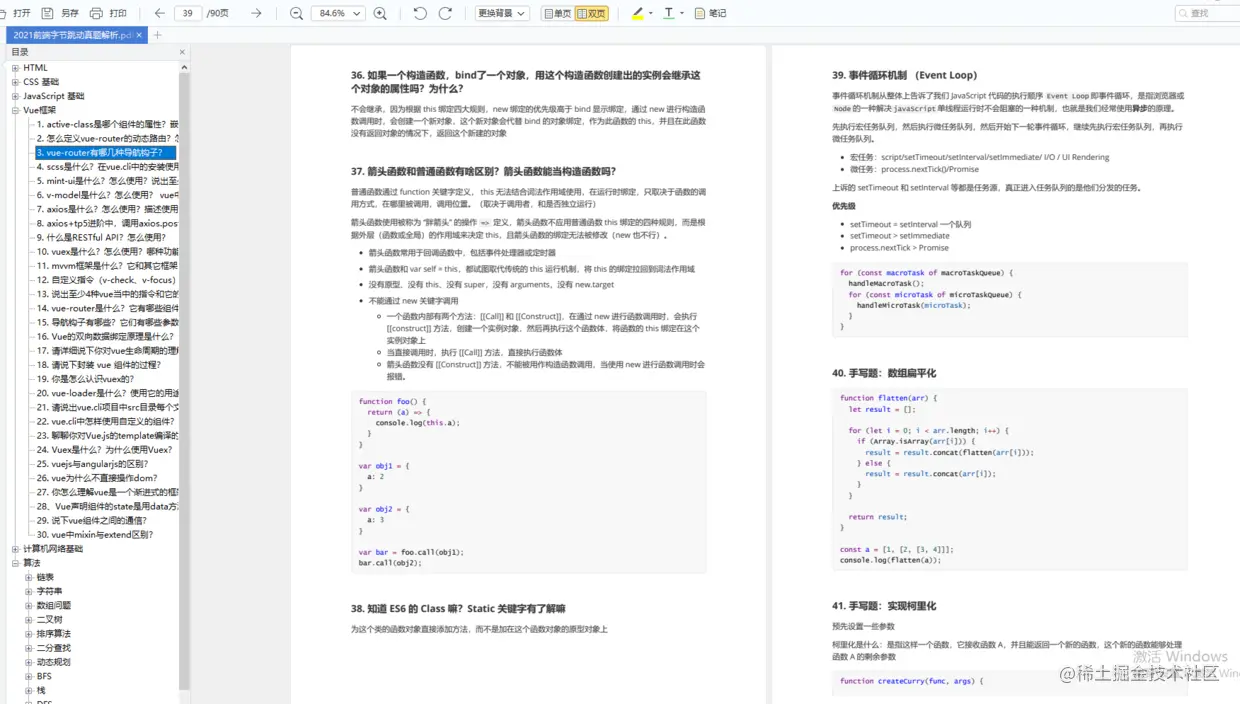Click heading 38. 知道 ES6 的 Class 嘛

[458, 608]
